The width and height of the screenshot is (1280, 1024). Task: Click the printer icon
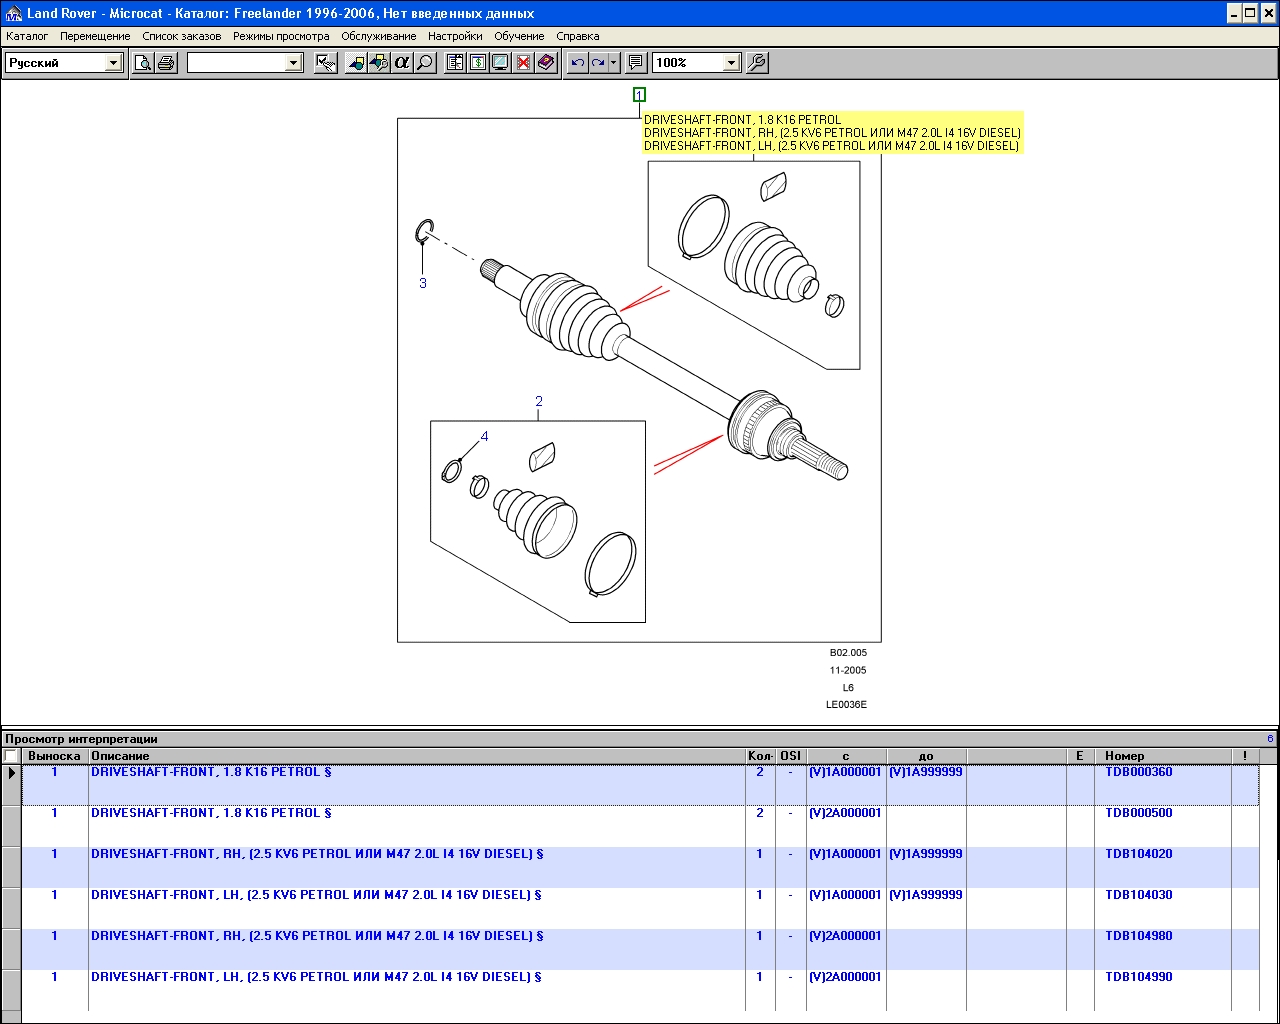(x=166, y=63)
